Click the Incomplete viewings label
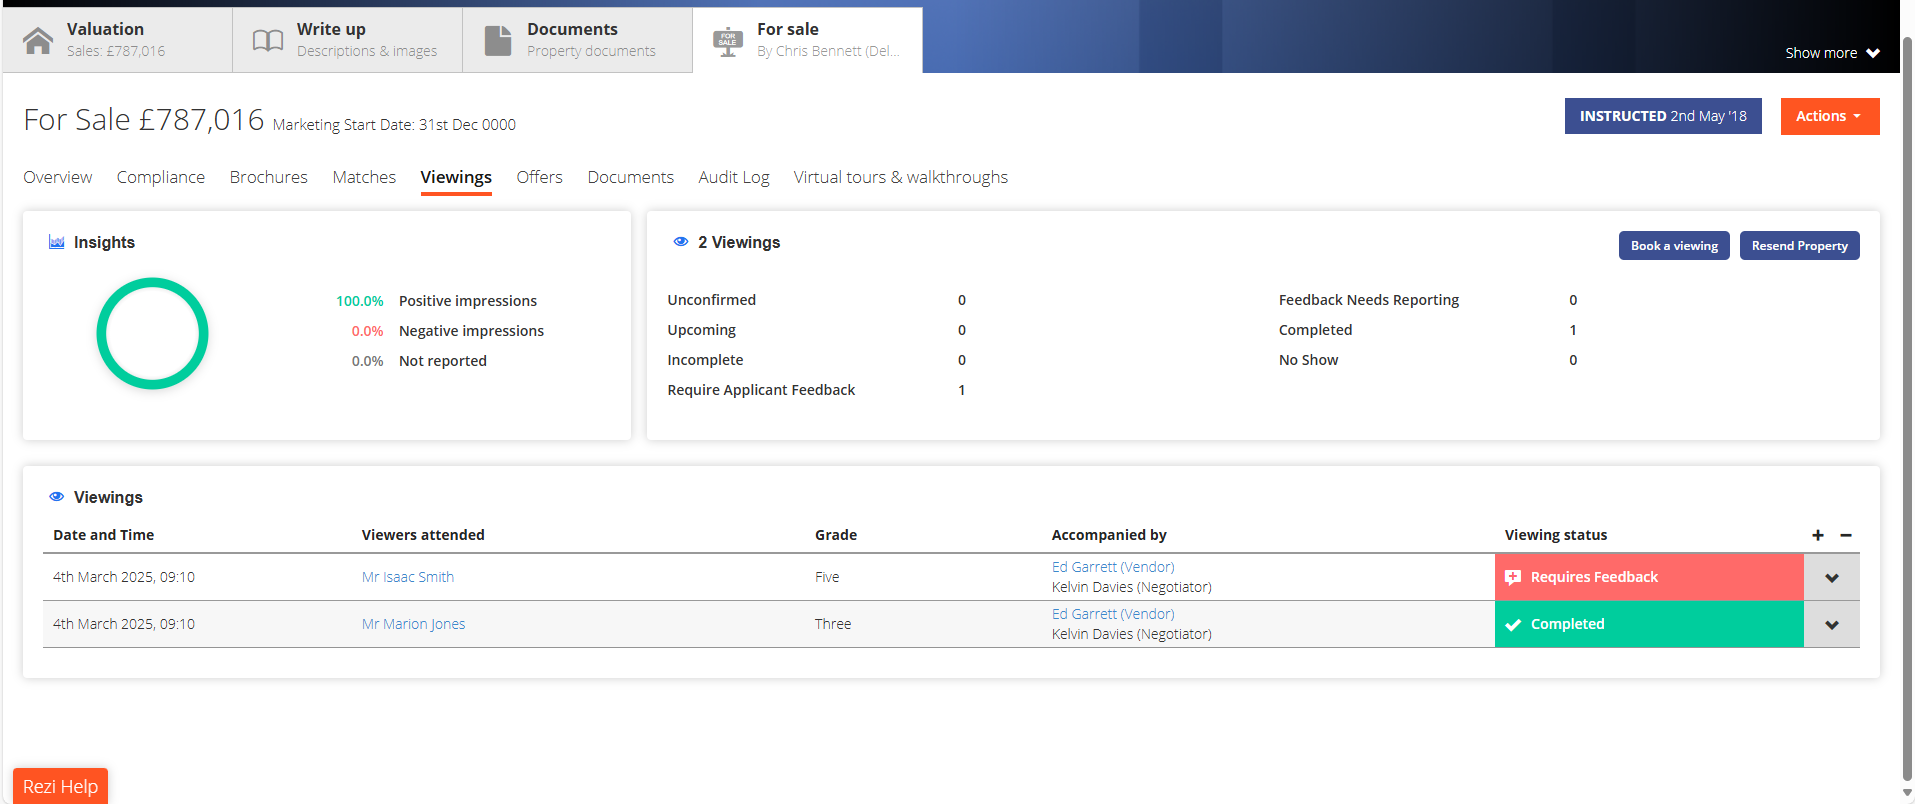The image size is (1915, 804). tap(705, 360)
